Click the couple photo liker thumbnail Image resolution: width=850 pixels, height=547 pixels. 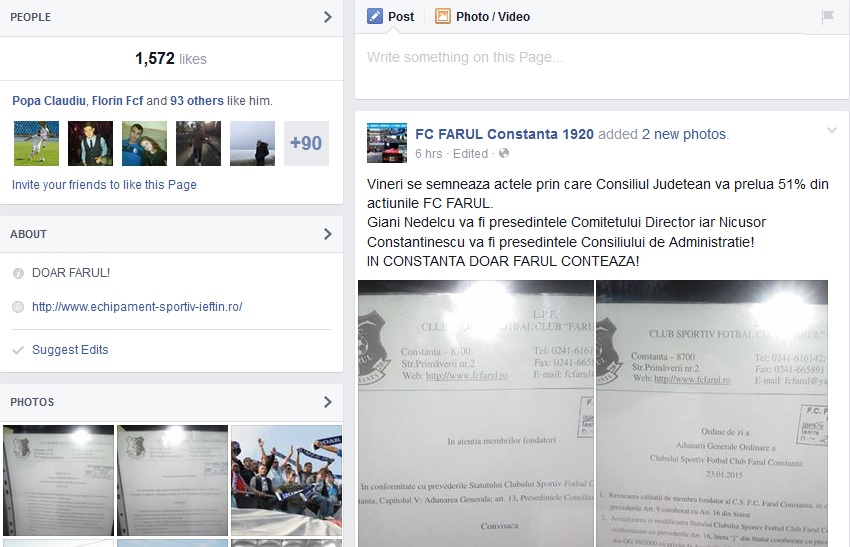(144, 143)
